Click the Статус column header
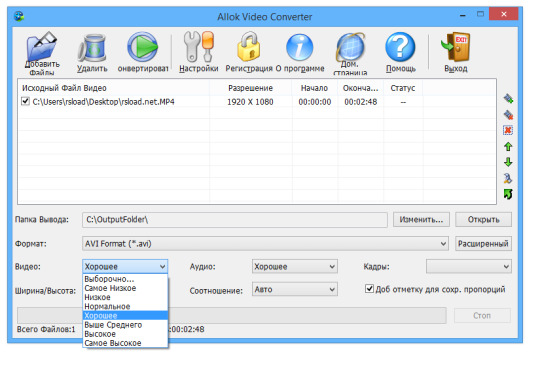Screen dimensions: 540x374 (403, 88)
